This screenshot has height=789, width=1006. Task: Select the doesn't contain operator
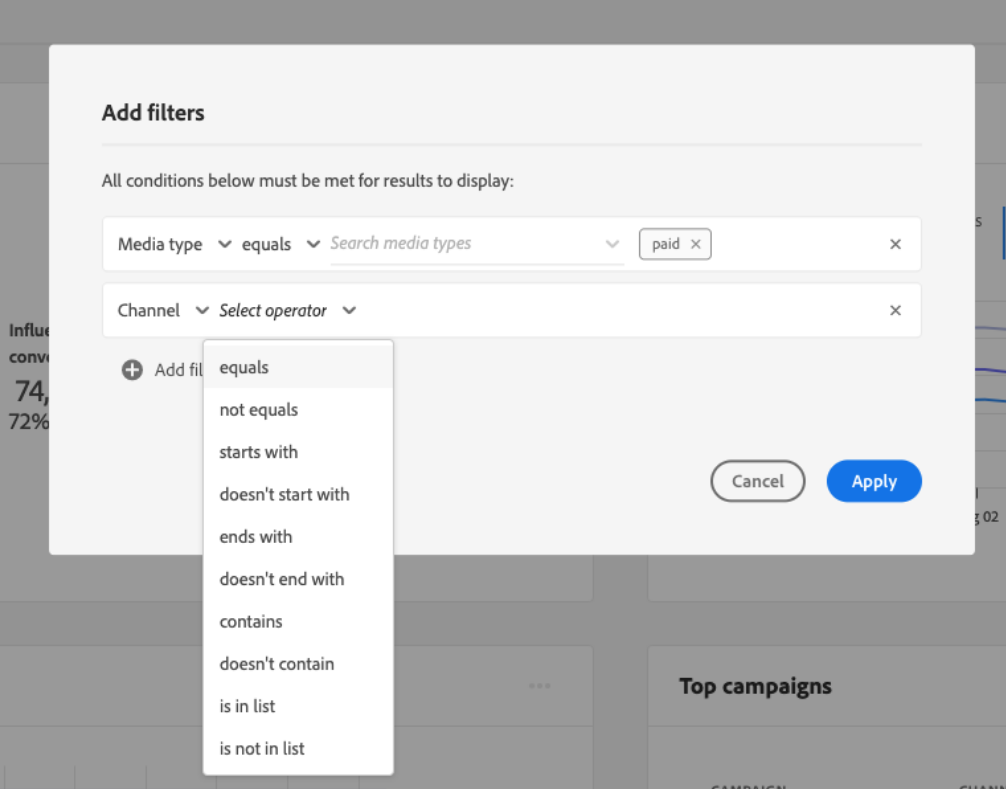[x=298, y=664]
